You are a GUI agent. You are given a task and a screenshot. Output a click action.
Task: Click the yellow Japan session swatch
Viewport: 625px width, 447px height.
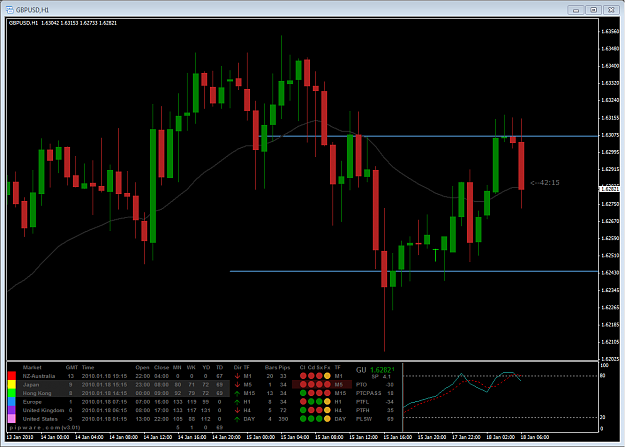click(x=12, y=384)
